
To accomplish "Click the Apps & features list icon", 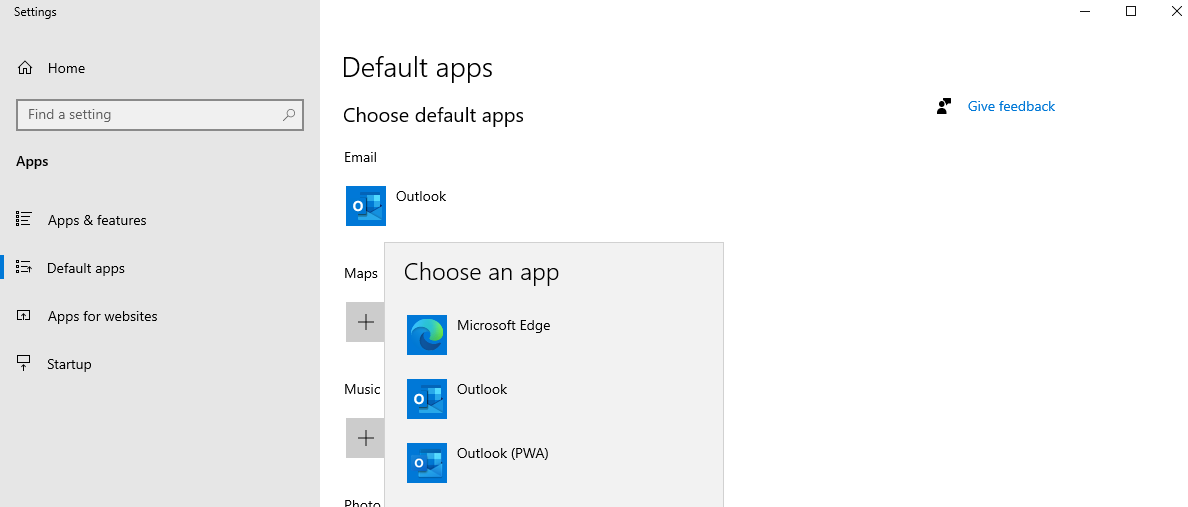I will pyautogui.click(x=23, y=220).
